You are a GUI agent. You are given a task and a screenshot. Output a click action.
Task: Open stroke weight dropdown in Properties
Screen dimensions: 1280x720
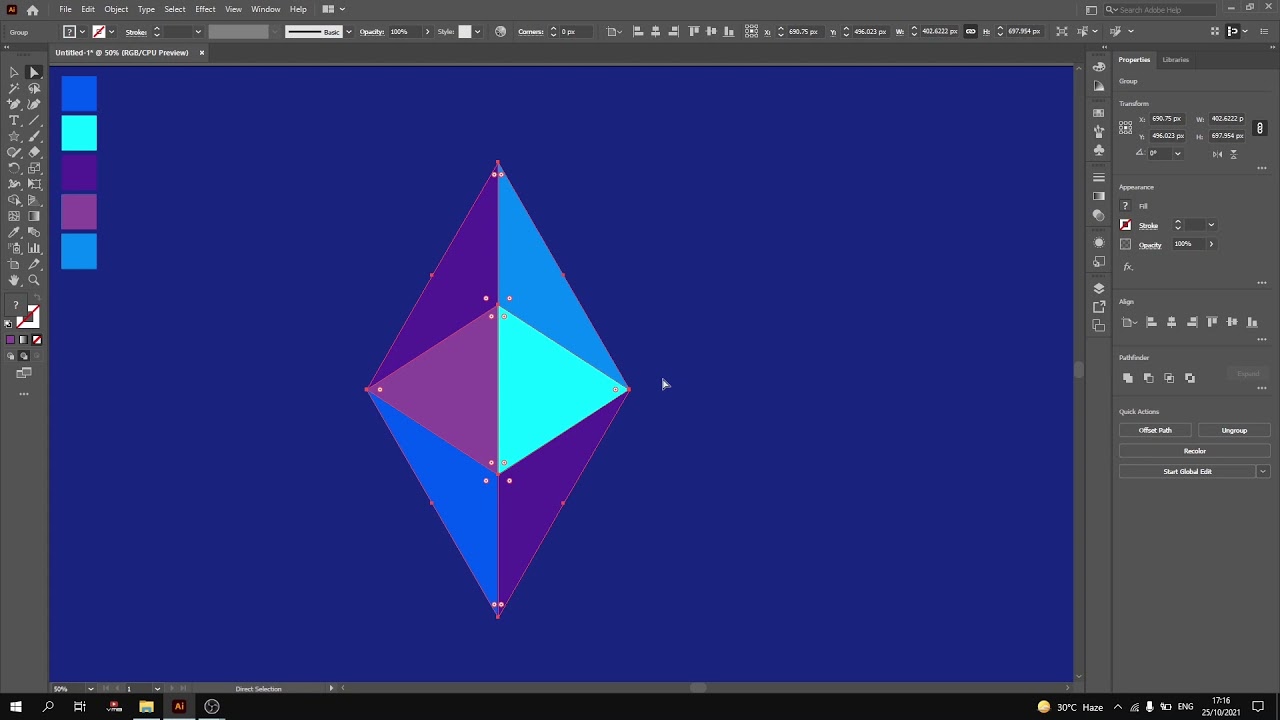1211,225
